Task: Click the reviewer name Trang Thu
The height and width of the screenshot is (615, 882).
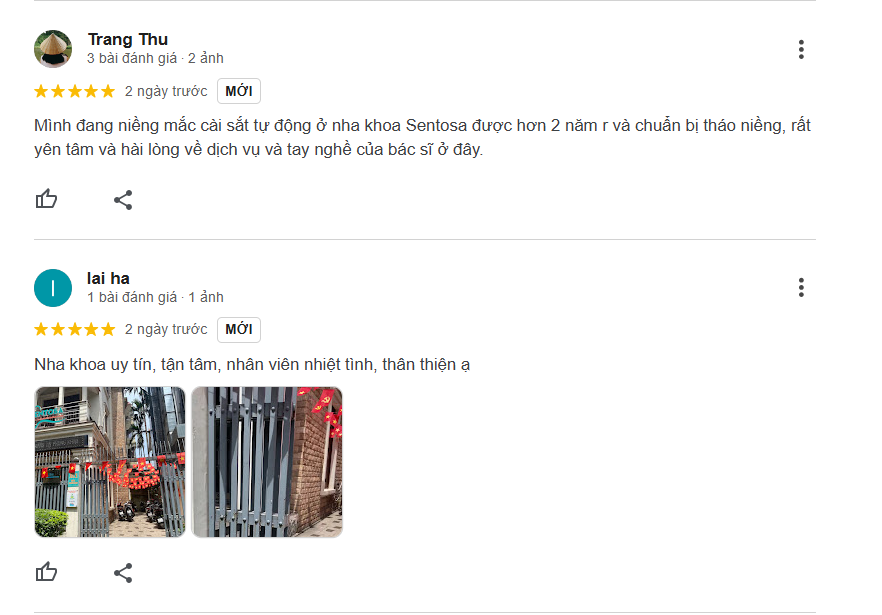Action: pyautogui.click(x=128, y=39)
